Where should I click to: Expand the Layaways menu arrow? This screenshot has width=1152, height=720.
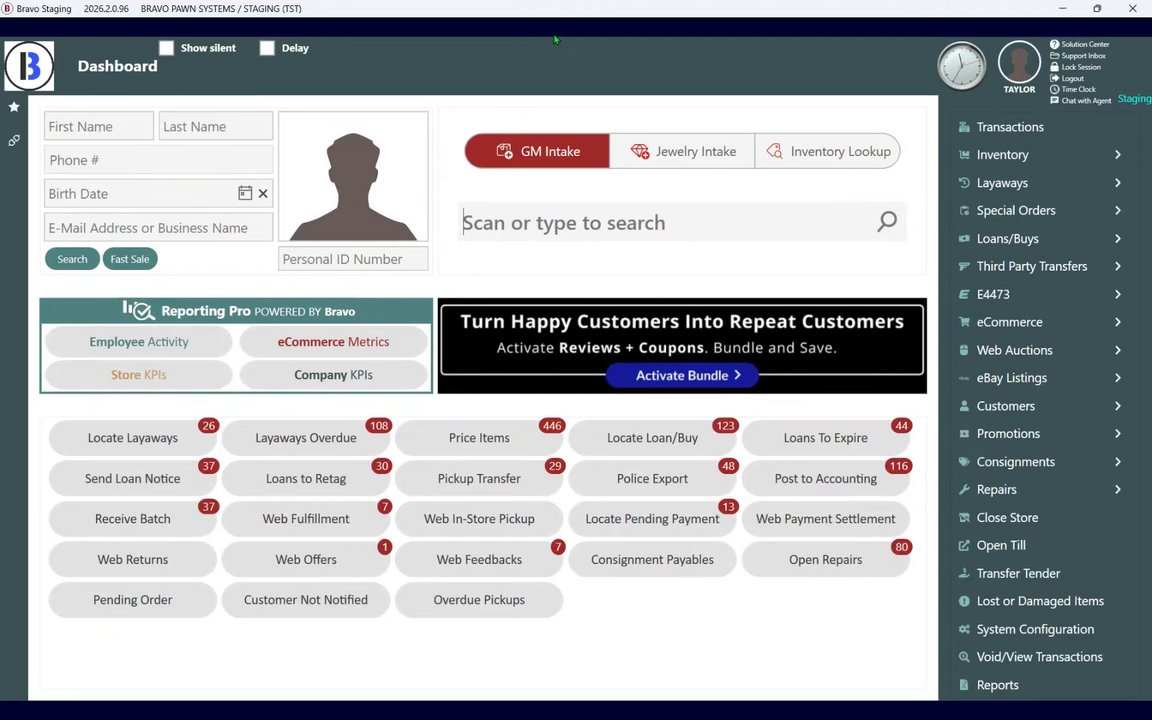click(1117, 183)
